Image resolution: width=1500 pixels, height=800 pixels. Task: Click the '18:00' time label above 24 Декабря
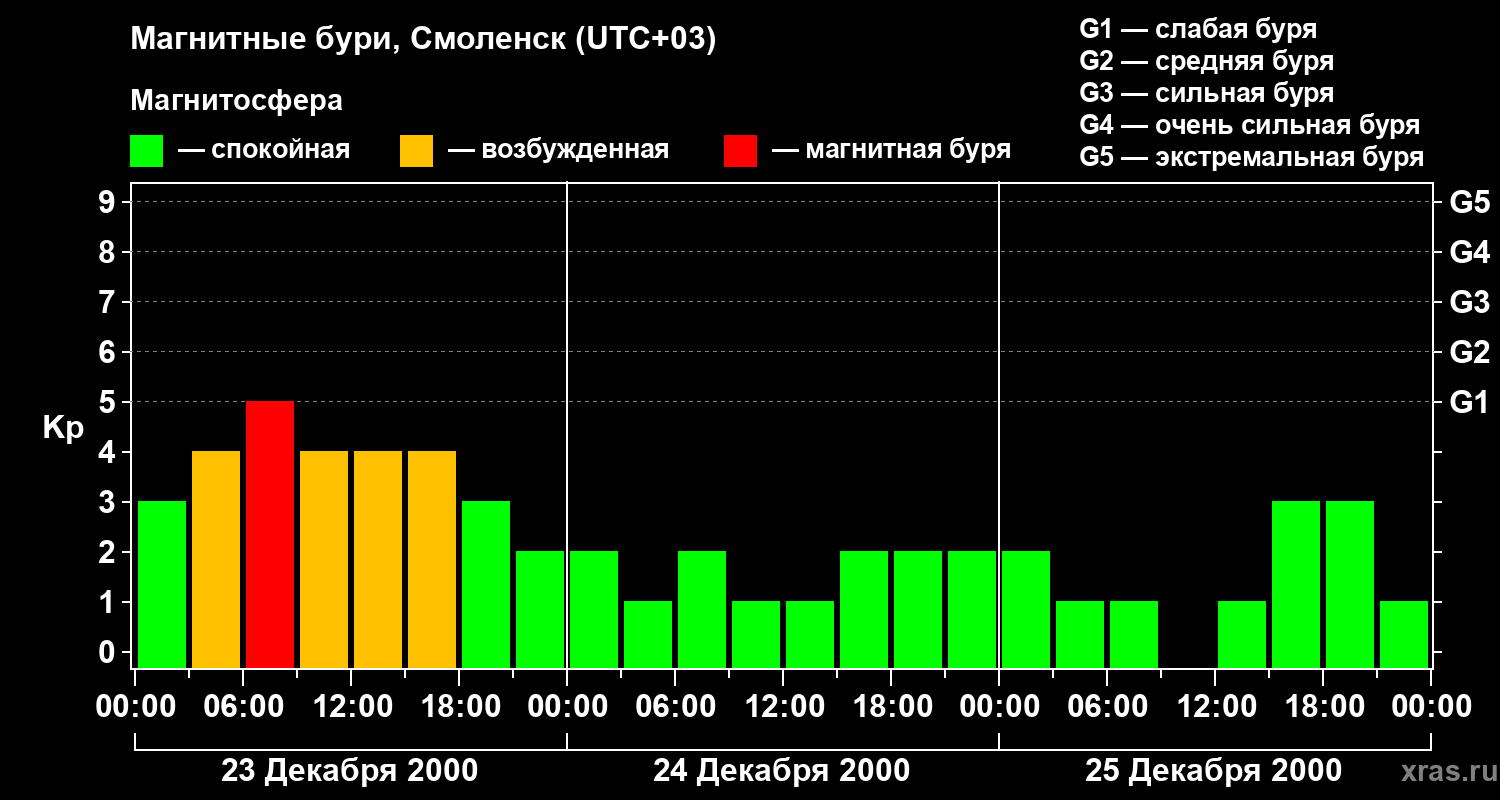891,706
